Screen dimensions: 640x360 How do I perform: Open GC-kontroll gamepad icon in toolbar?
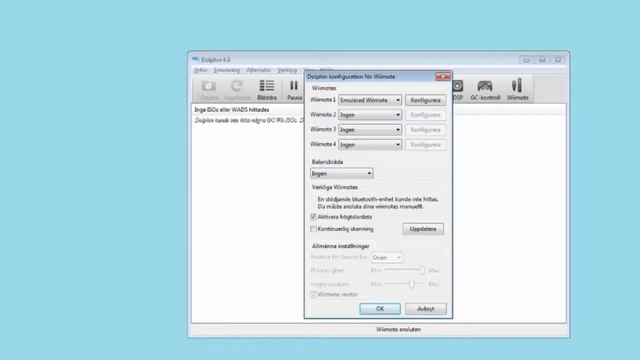click(x=485, y=90)
